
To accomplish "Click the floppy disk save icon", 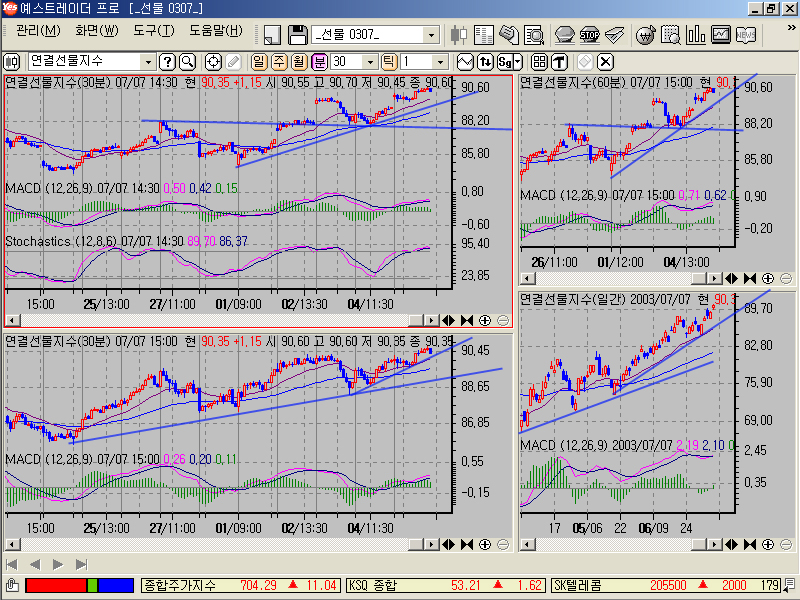I will pyautogui.click(x=297, y=35).
